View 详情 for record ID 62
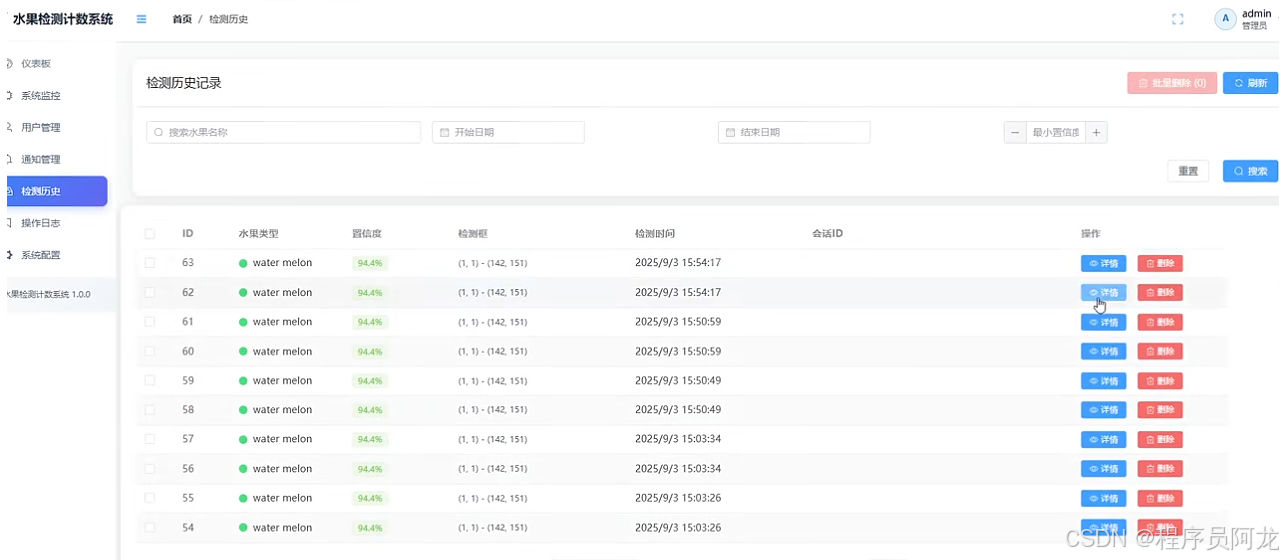 tap(1103, 292)
